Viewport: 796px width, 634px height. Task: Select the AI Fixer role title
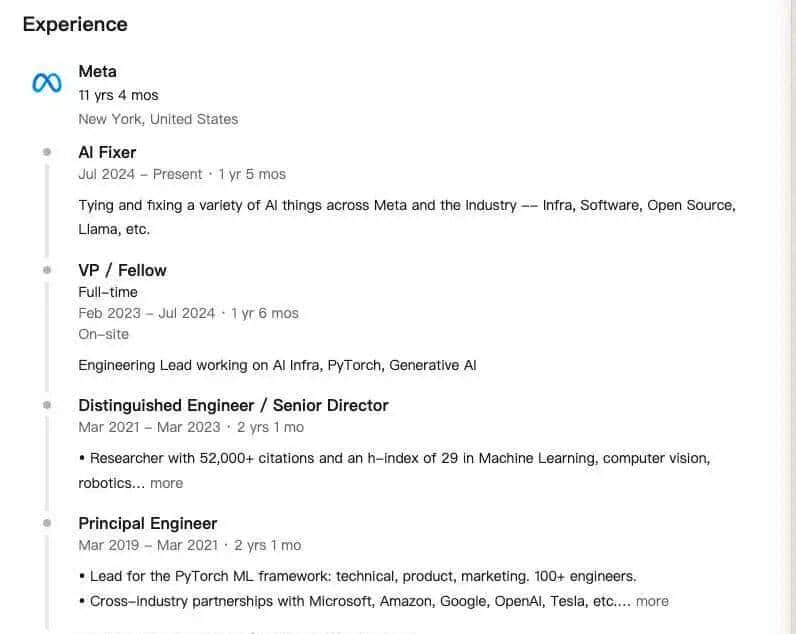(x=107, y=152)
